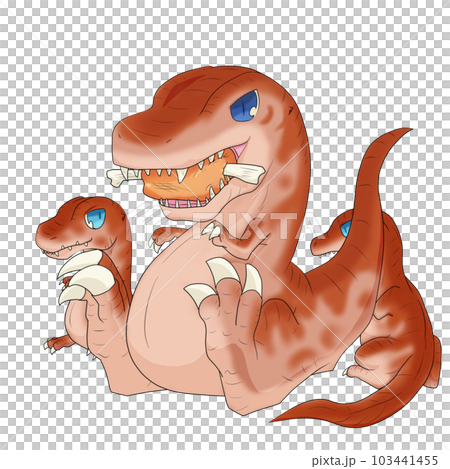
Task: Click the large dinosaur's raised foot claws
Action: coord(224,279)
